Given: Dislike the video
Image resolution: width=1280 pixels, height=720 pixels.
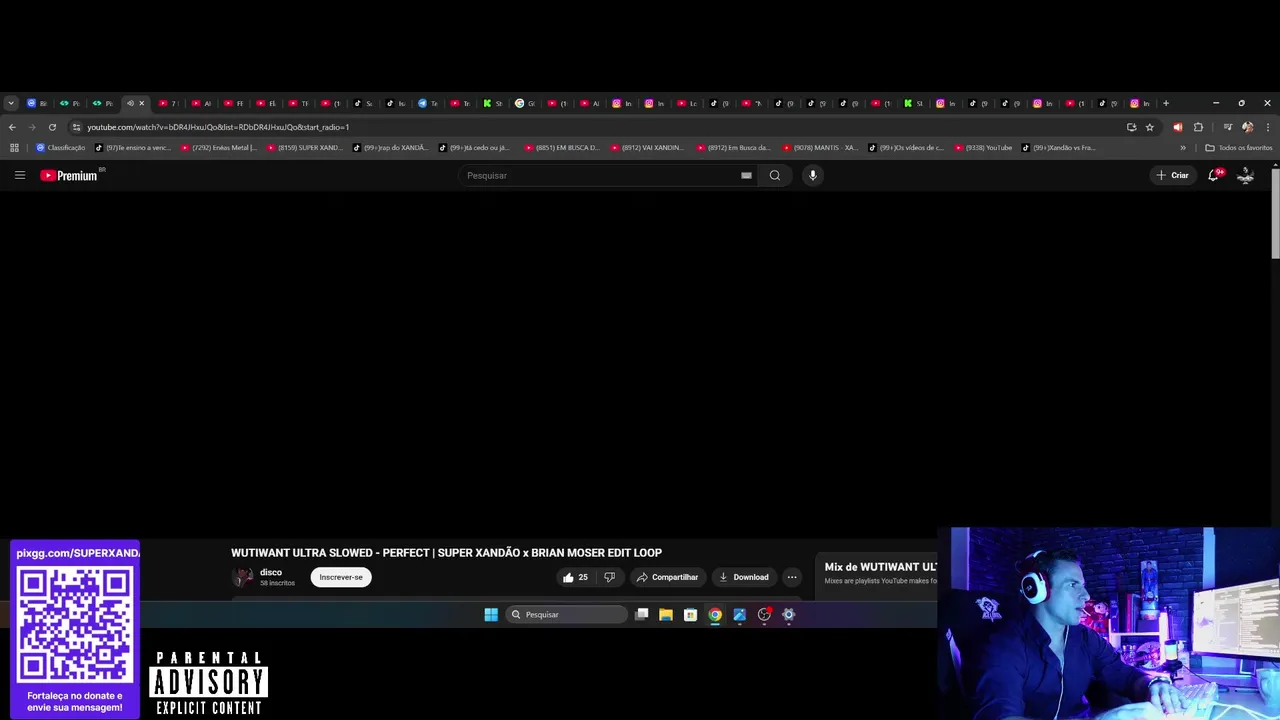Looking at the screenshot, I should [609, 577].
